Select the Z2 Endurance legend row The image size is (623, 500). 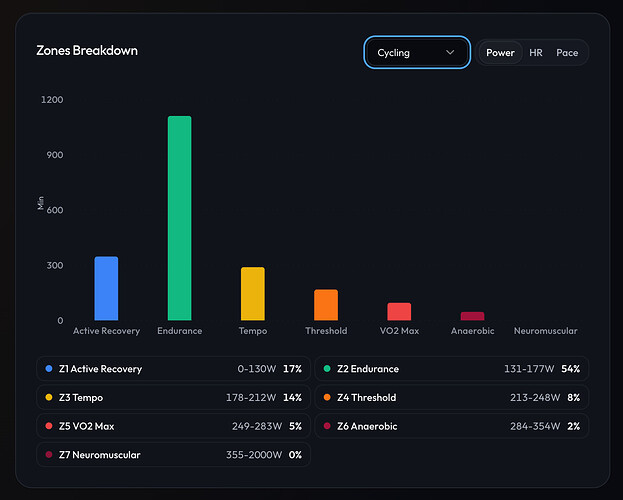(452, 369)
